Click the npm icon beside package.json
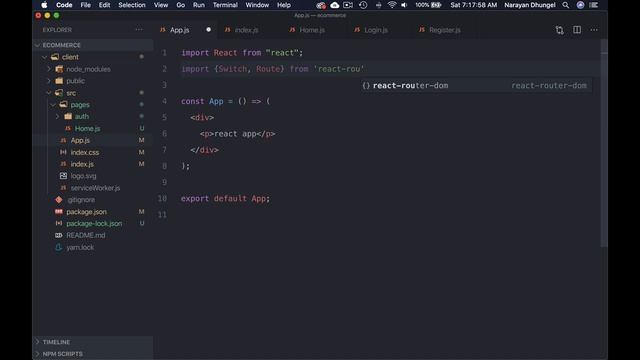 click(59, 211)
